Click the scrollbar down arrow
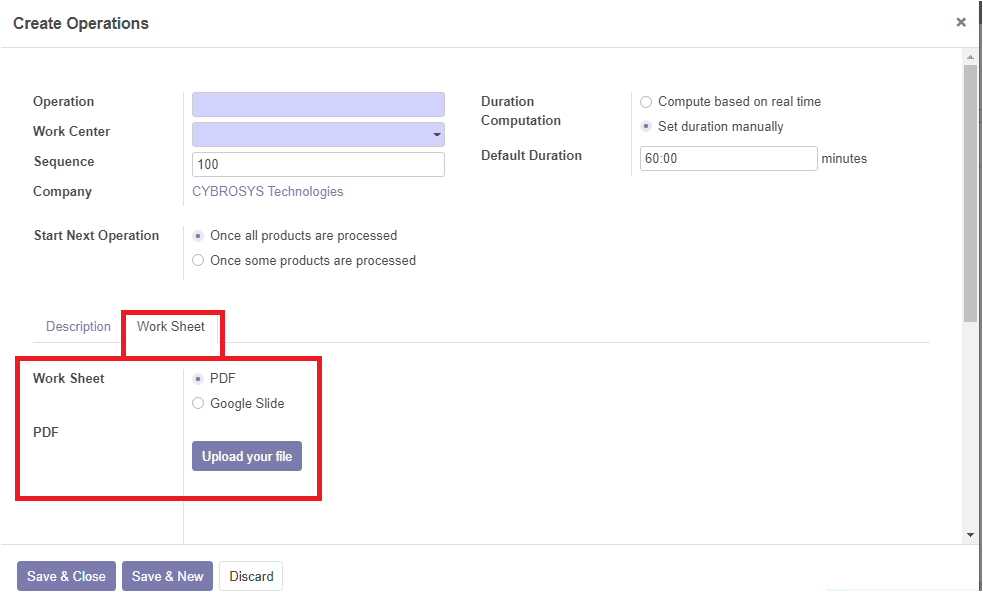 click(x=970, y=535)
